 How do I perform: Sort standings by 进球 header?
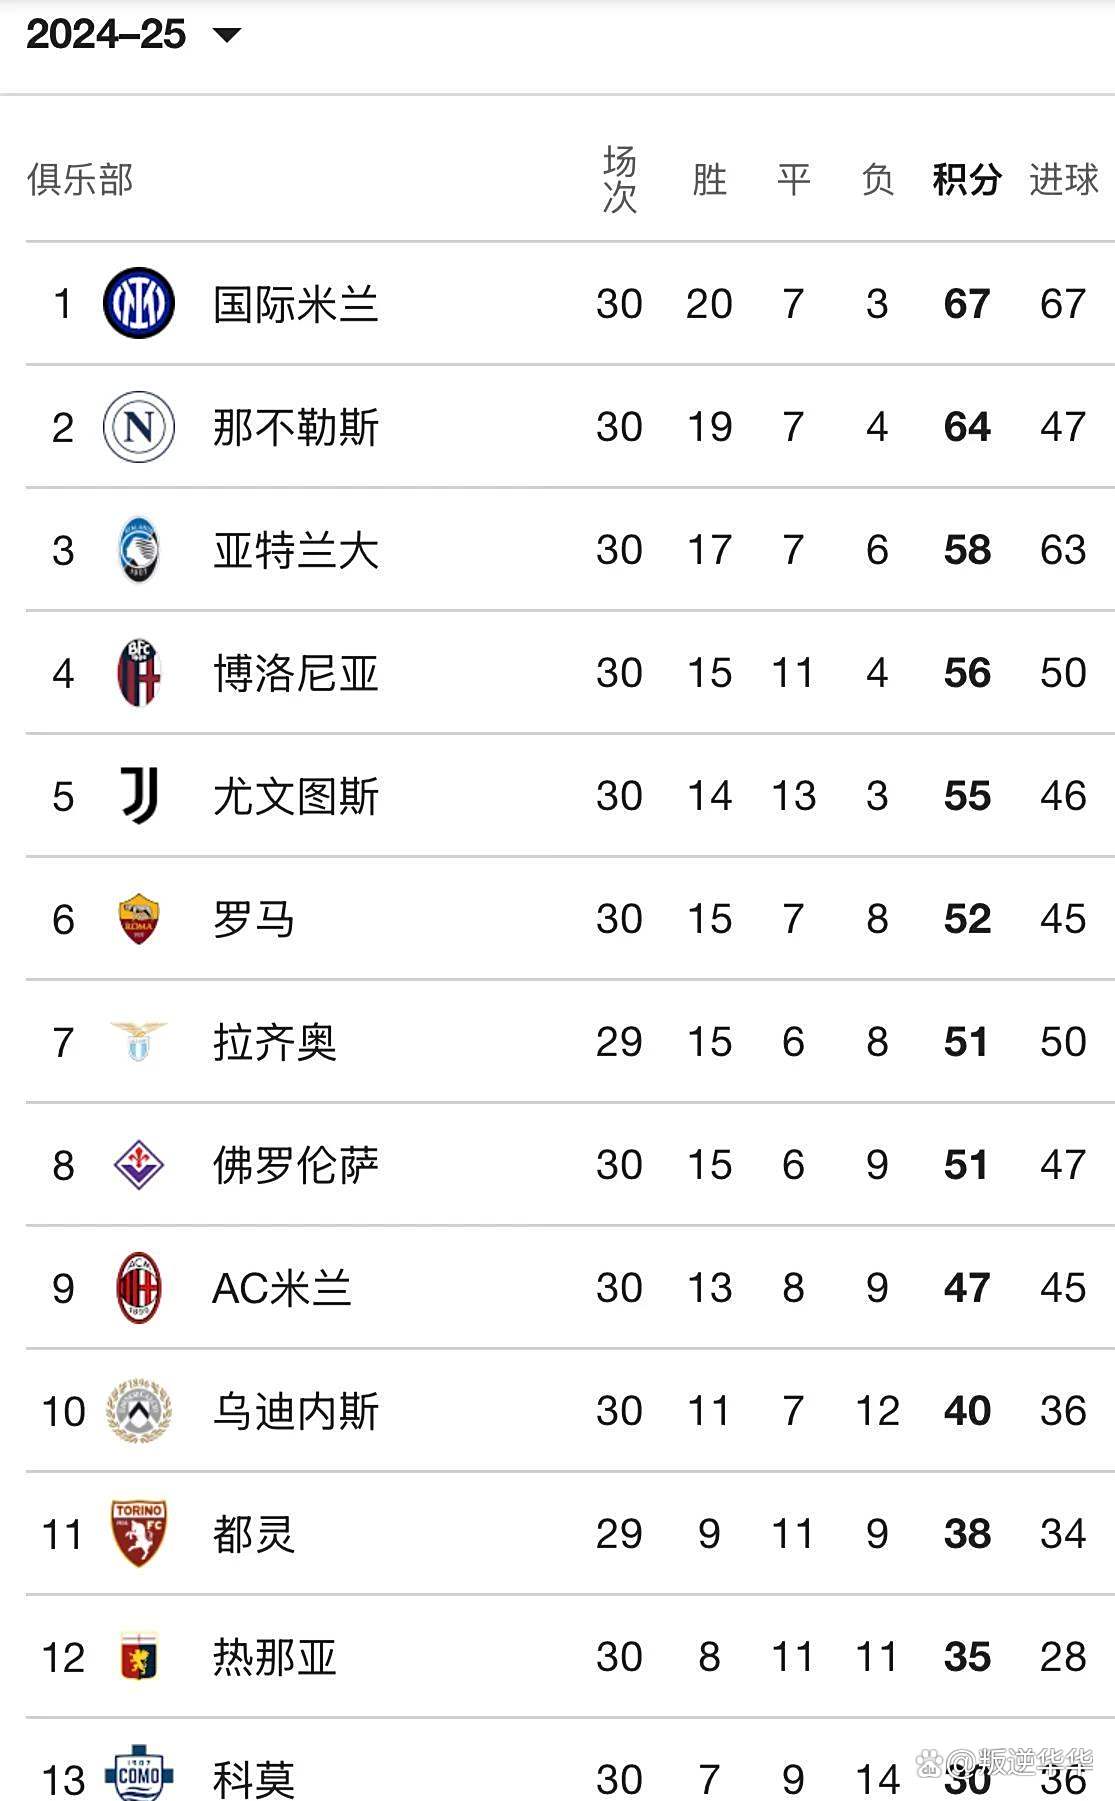click(1063, 180)
